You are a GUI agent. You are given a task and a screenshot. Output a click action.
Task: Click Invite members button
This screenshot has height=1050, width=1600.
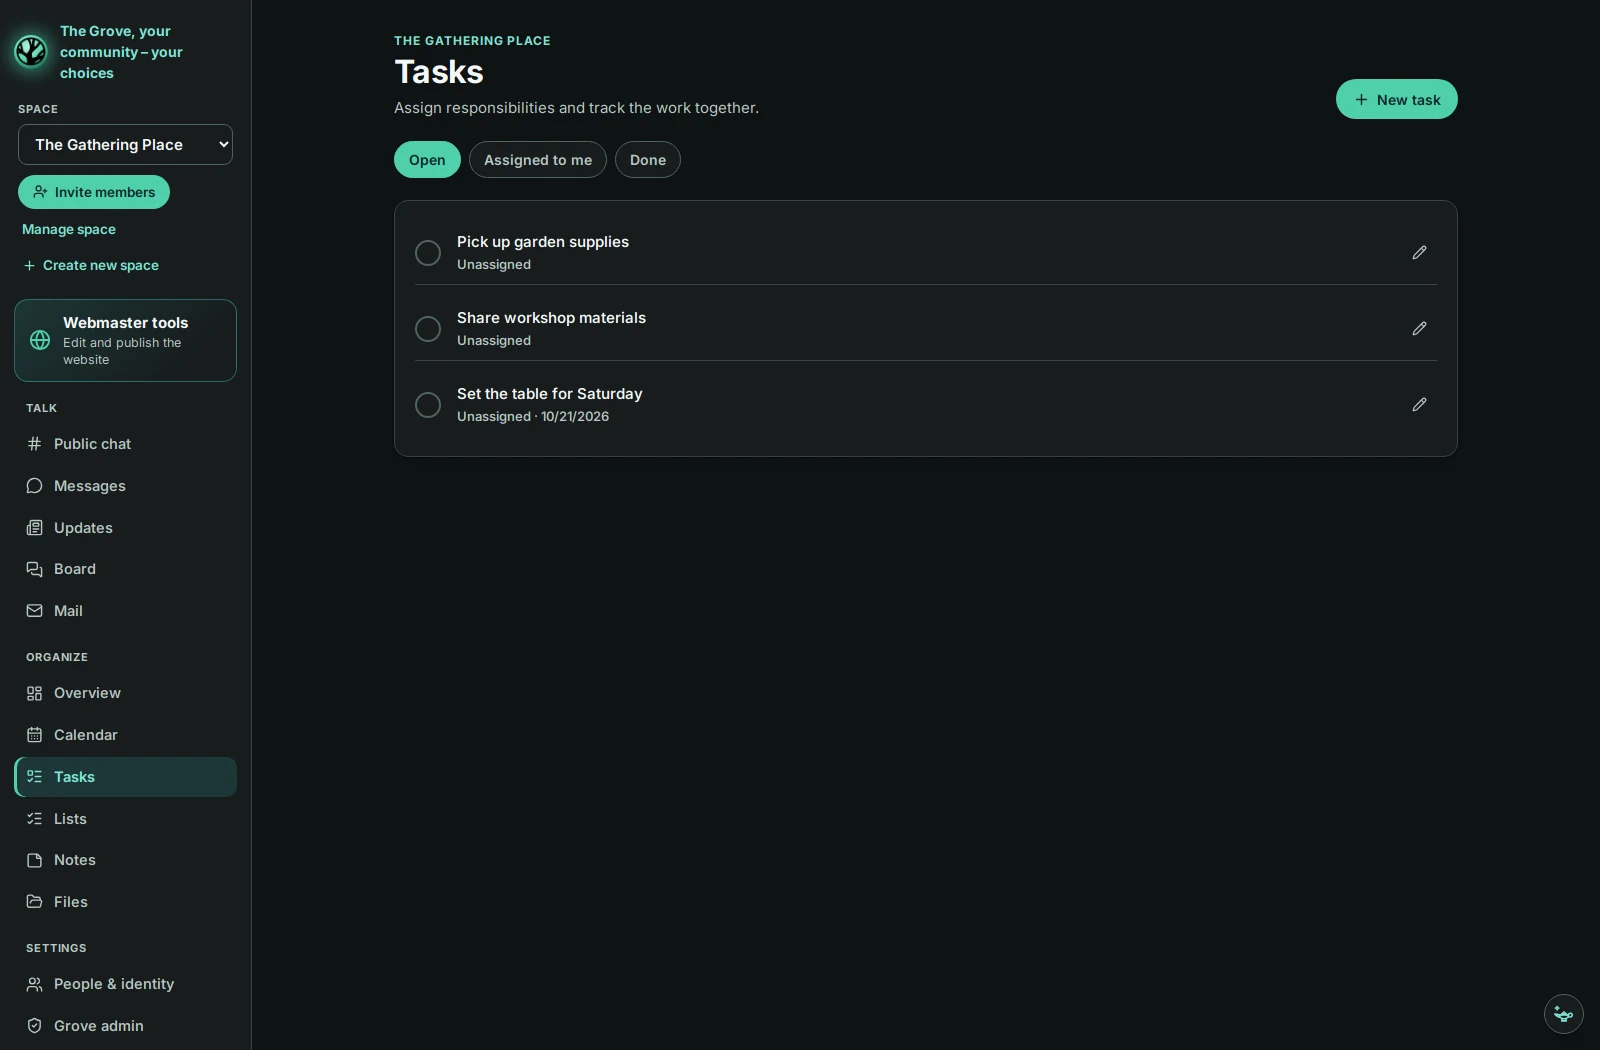pos(94,192)
